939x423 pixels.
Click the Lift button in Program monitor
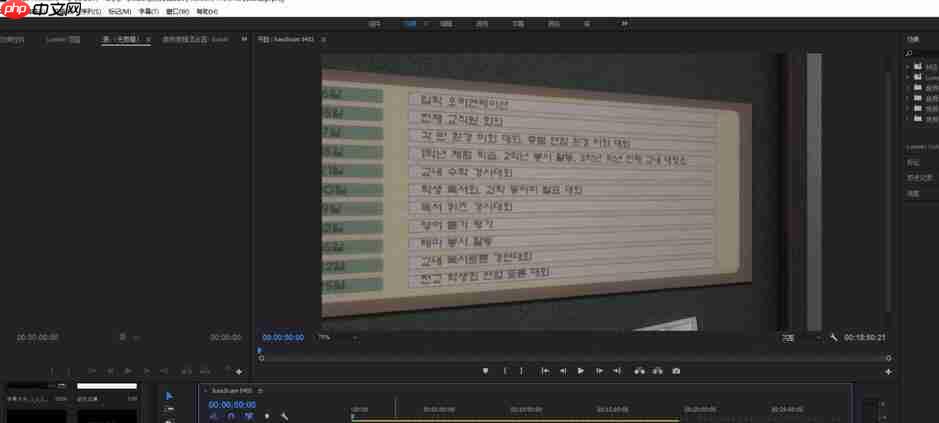tap(640, 371)
